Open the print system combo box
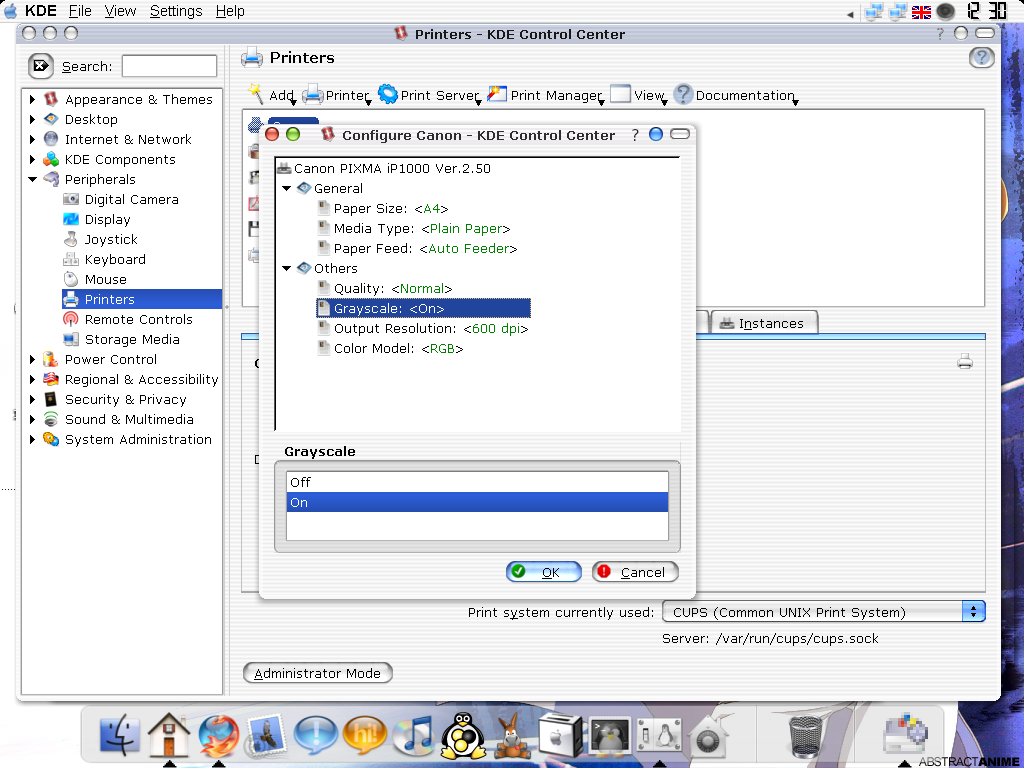This screenshot has height=768, width=1024. click(823, 612)
